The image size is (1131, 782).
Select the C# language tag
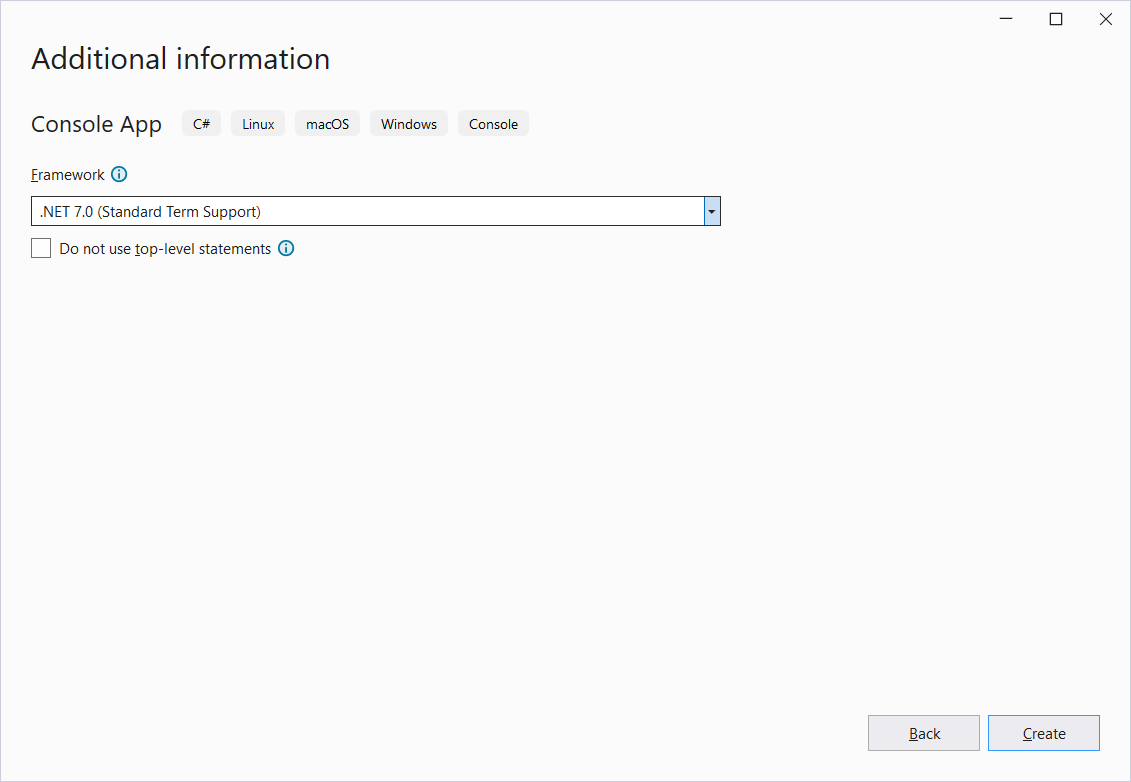coord(201,124)
